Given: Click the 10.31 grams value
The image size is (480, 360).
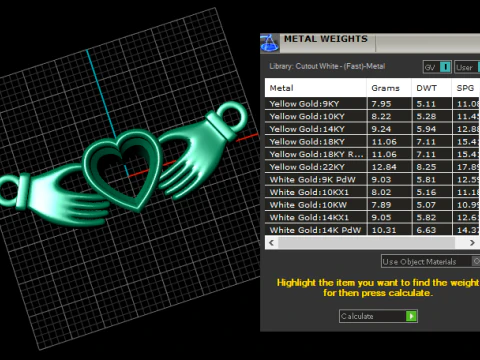Looking at the screenshot, I should pos(384,230).
